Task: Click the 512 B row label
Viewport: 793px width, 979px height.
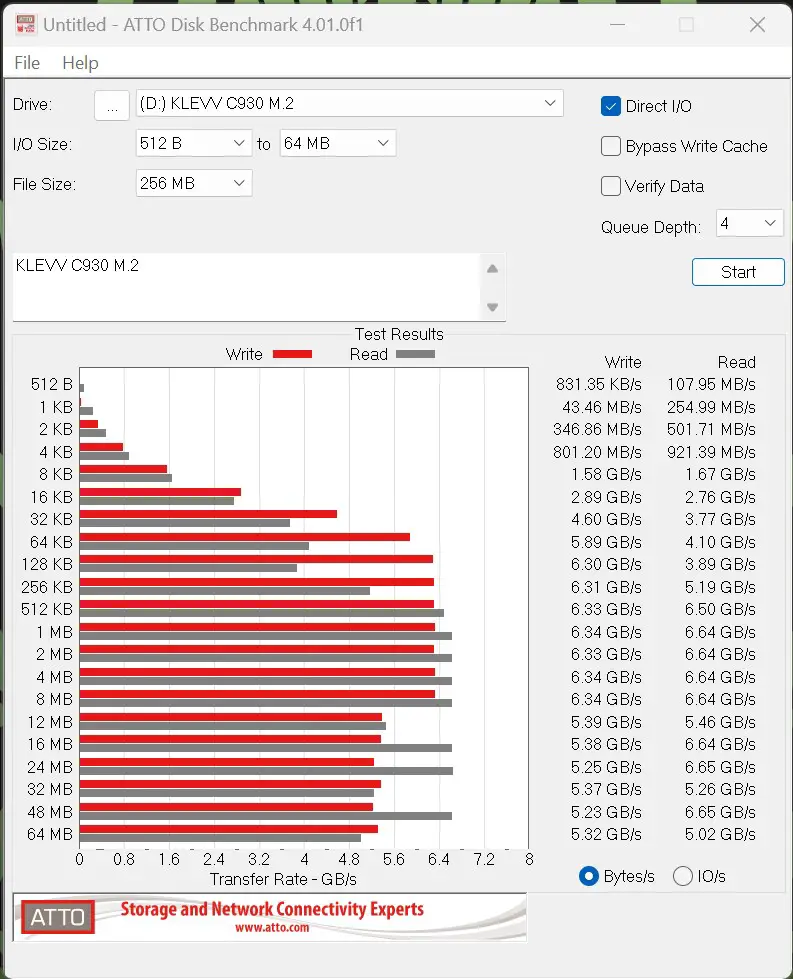Action: 52,385
